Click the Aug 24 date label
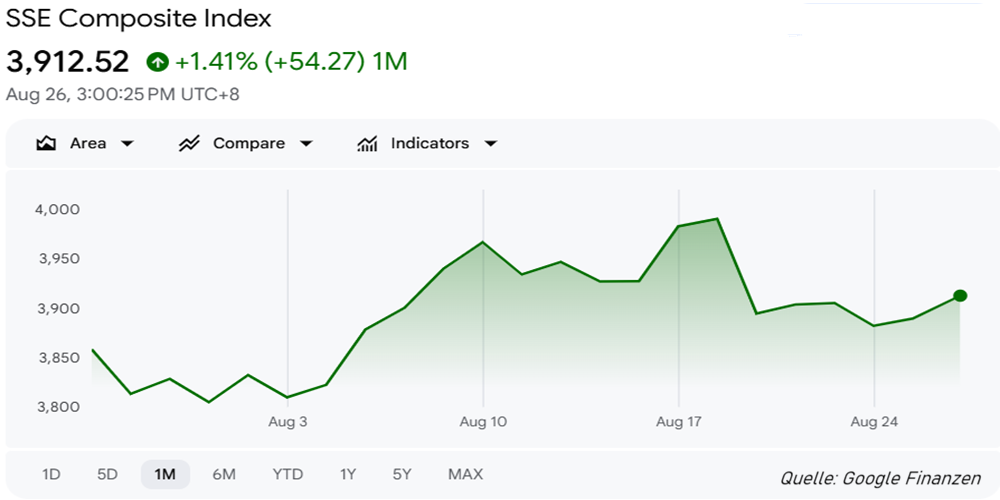 pyautogui.click(x=874, y=422)
